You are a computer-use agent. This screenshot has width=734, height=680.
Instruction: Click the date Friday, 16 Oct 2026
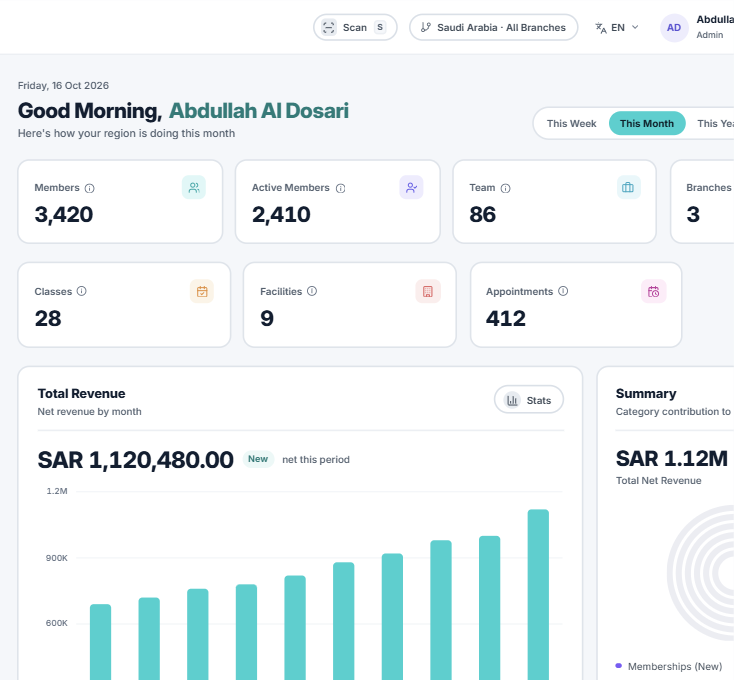[63, 86]
